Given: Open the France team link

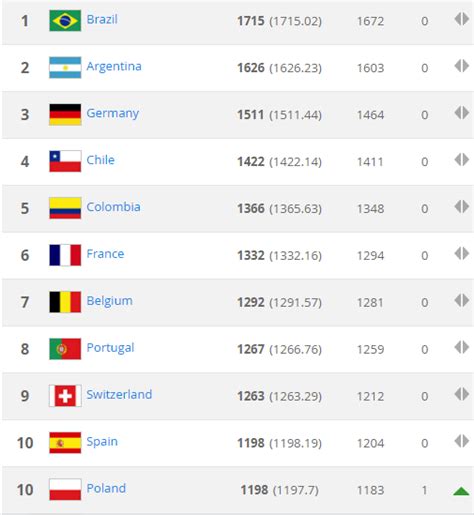Looking at the screenshot, I should point(105,254).
